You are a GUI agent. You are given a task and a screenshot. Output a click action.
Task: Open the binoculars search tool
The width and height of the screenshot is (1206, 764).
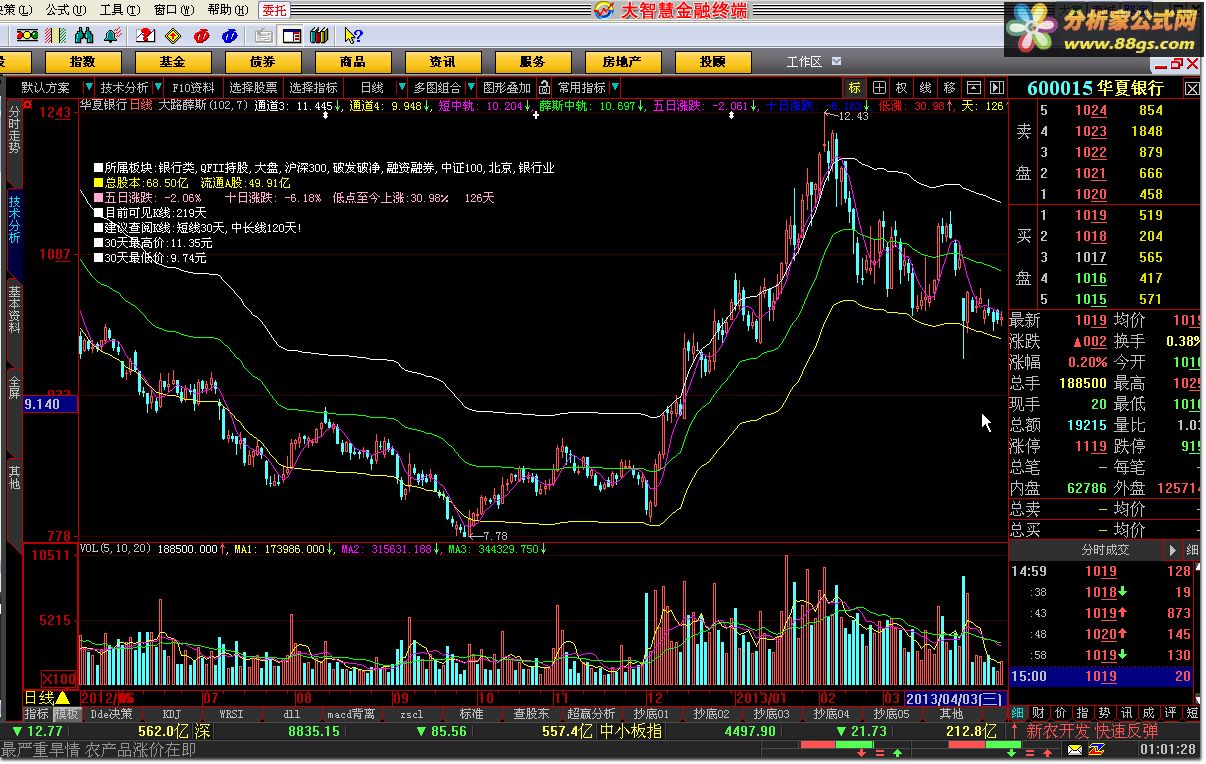86,36
